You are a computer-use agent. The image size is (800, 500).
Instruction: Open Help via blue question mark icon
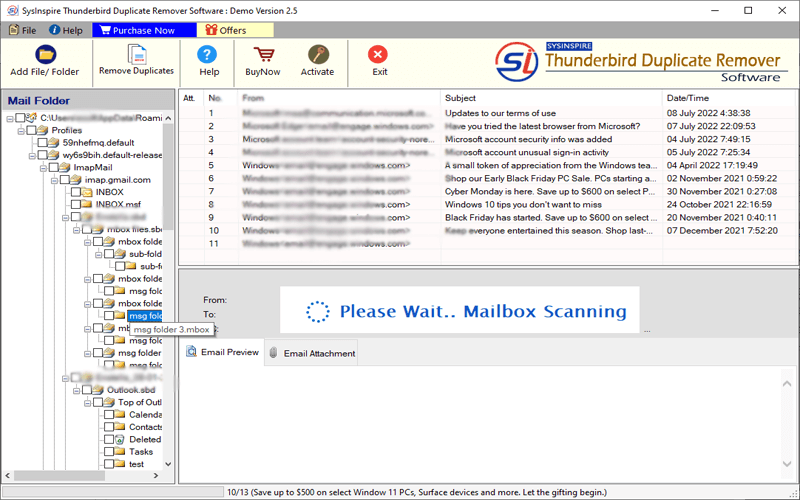point(207,54)
